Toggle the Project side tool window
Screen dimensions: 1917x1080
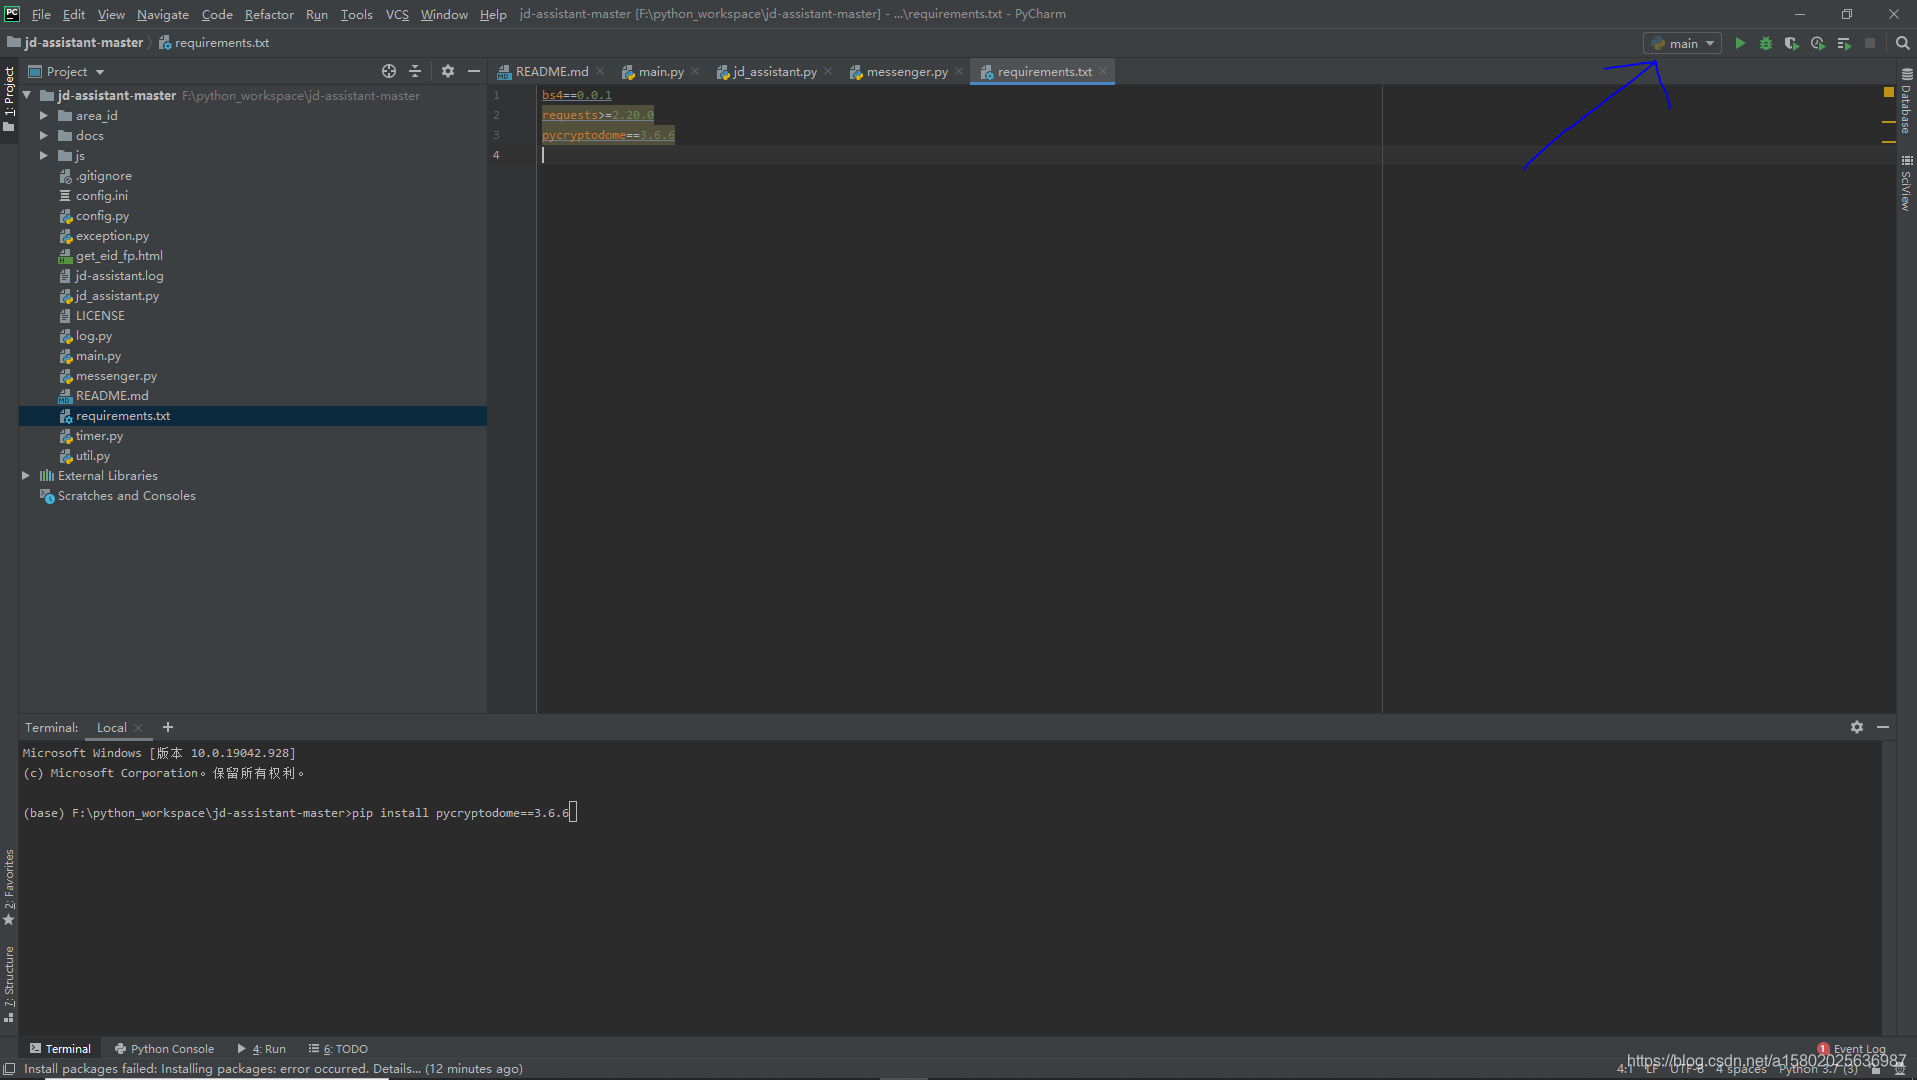point(9,100)
